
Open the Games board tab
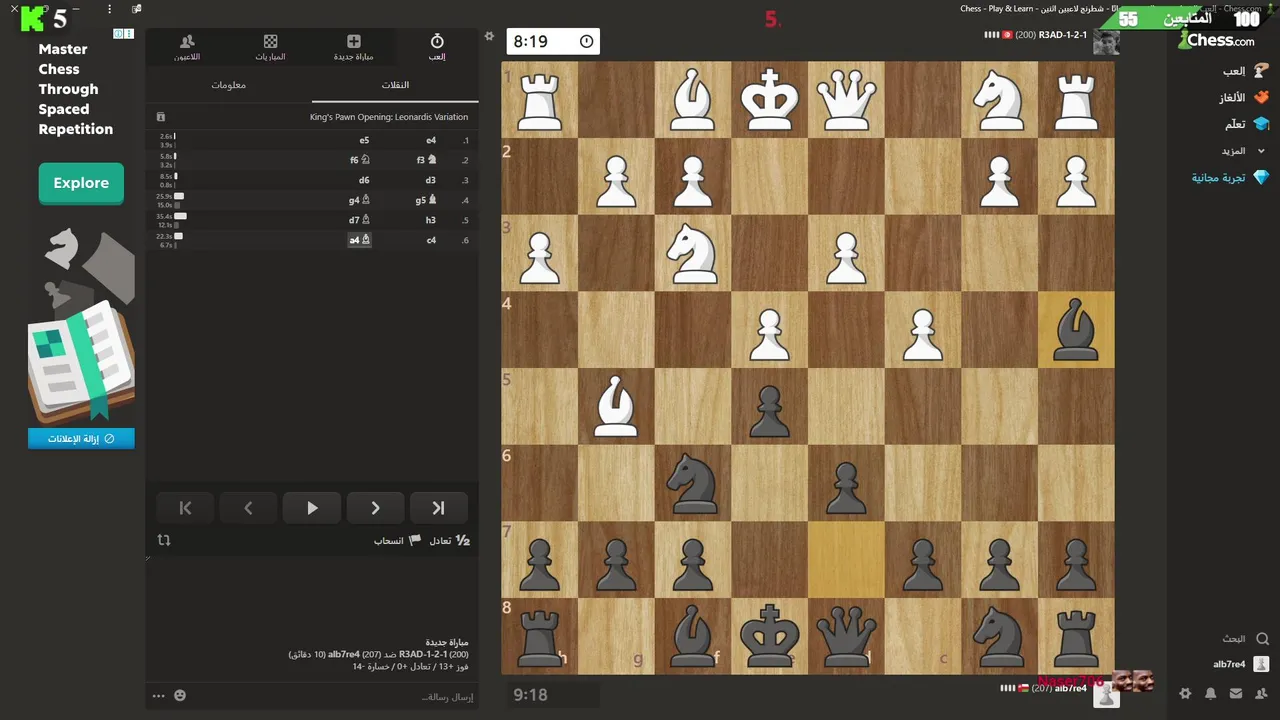click(270, 46)
